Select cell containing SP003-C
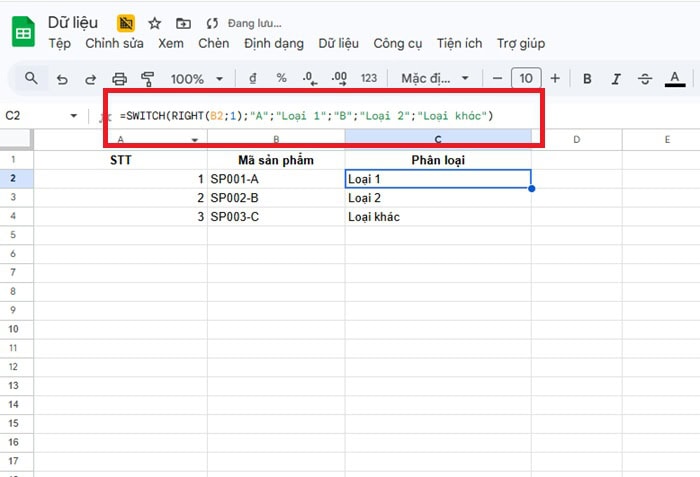Viewport: 700px width, 477px height. pos(276,216)
